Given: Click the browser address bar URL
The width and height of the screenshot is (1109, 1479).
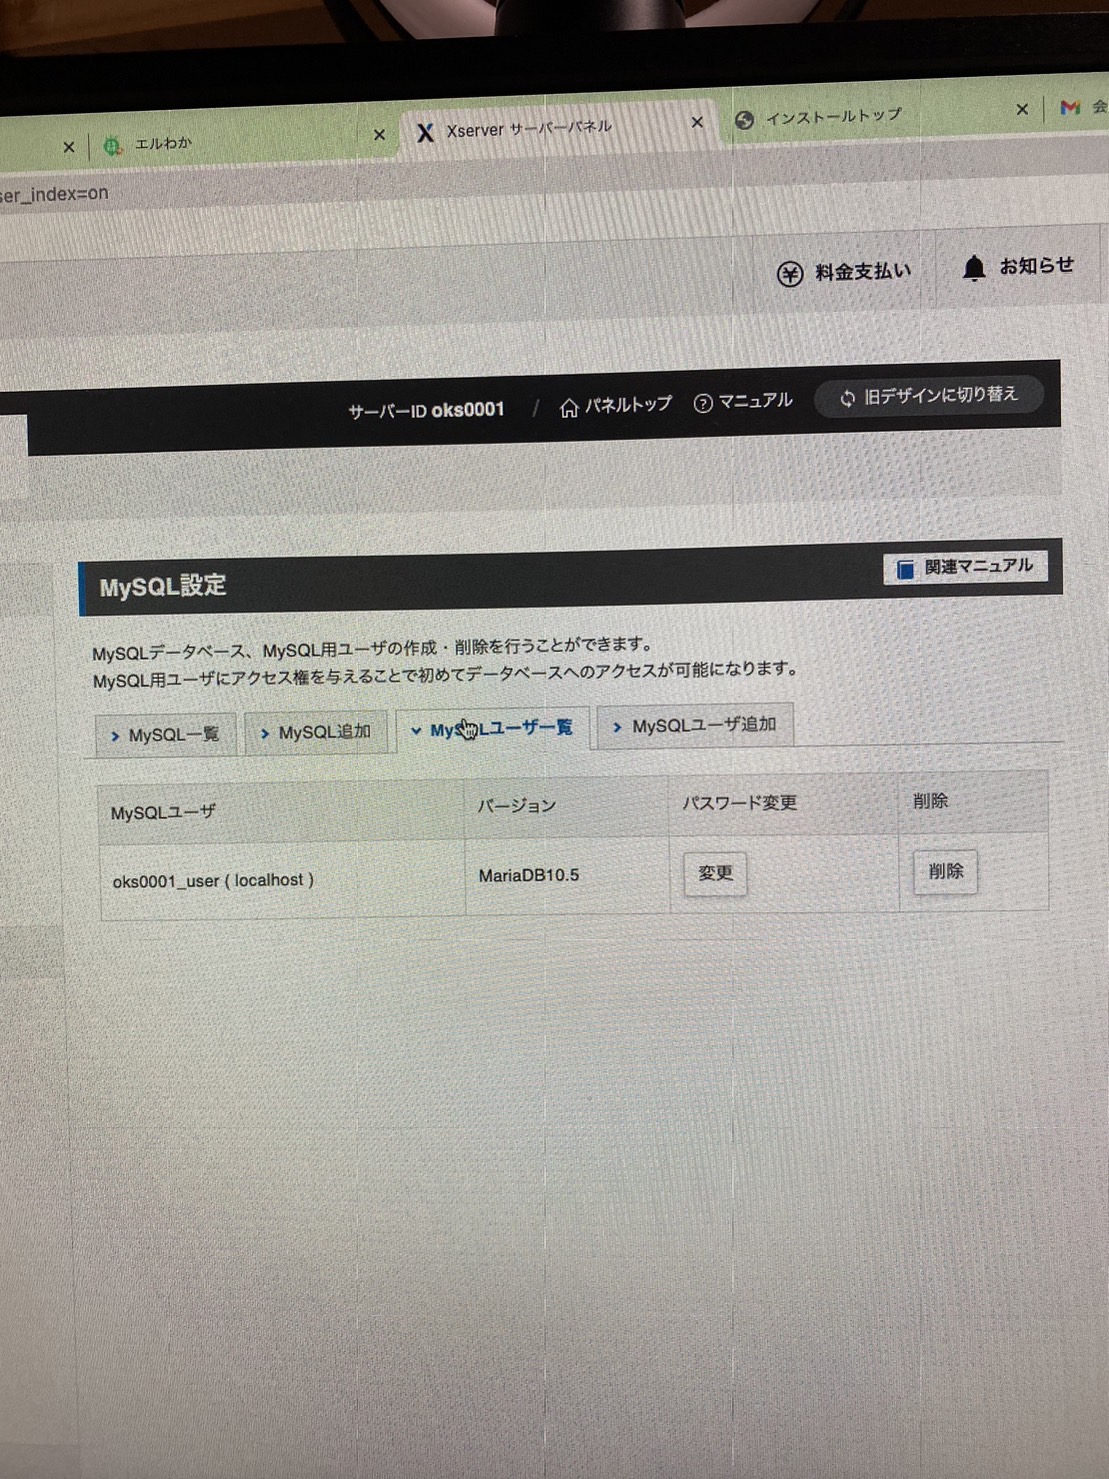Looking at the screenshot, I should 54,194.
